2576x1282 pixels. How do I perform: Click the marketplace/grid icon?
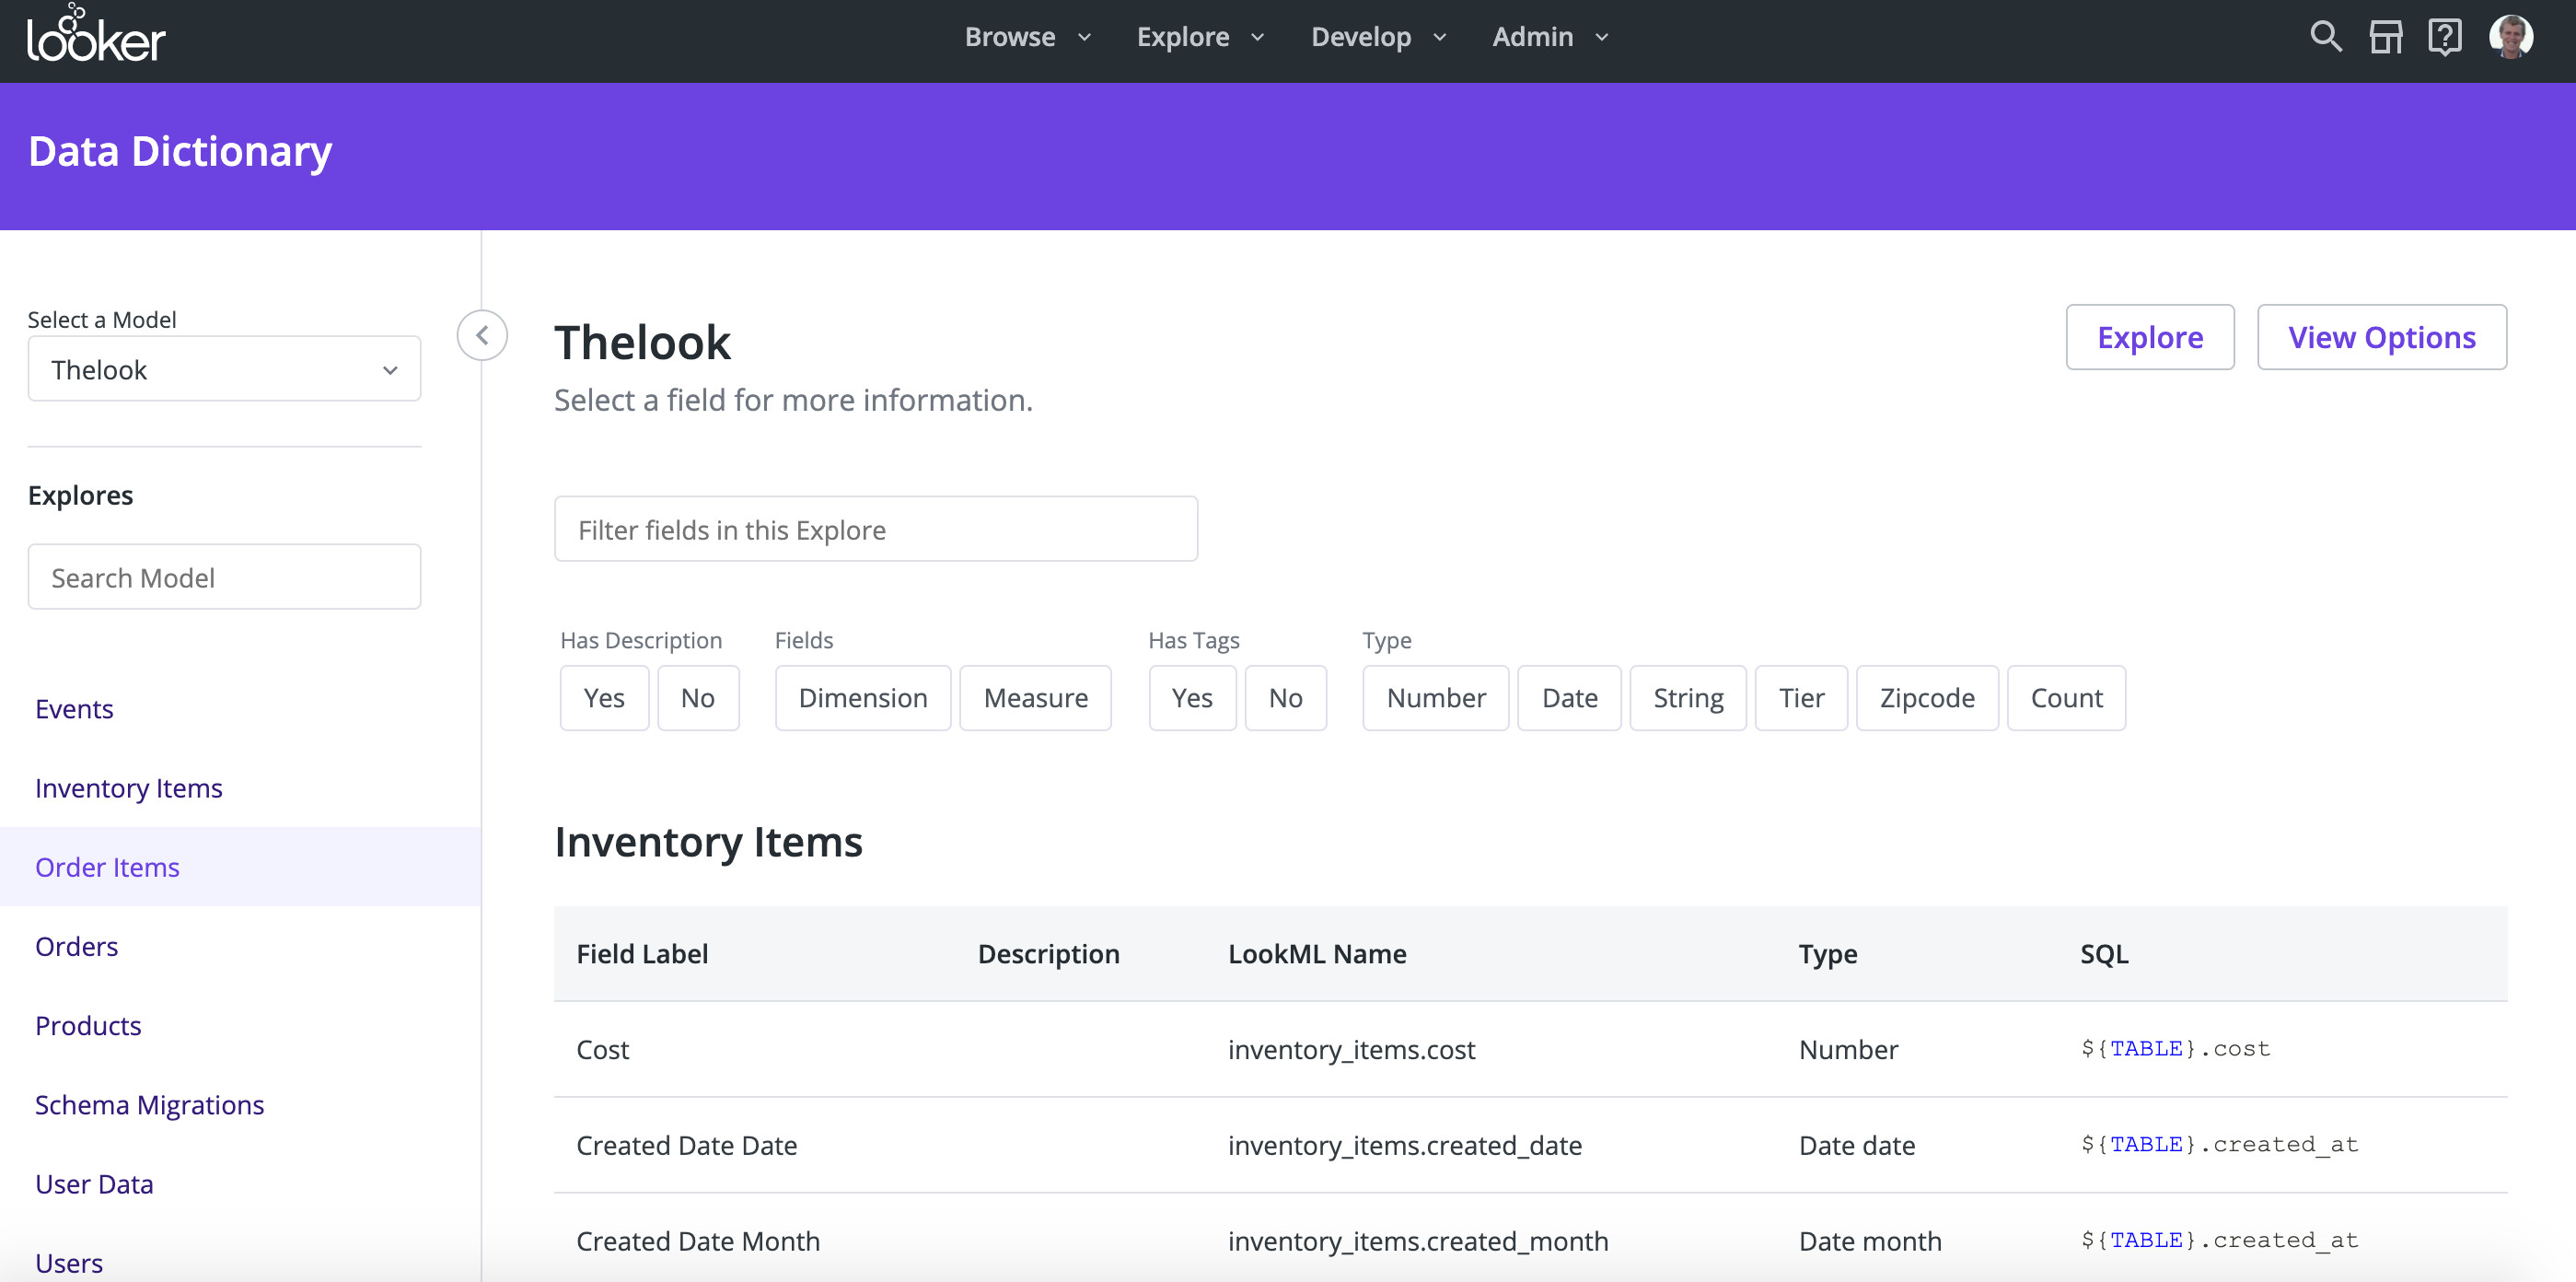point(2384,36)
